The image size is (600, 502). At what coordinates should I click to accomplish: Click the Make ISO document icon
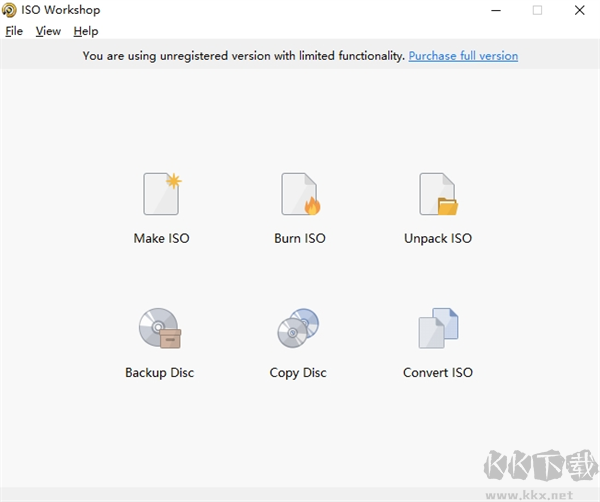pyautogui.click(x=161, y=194)
